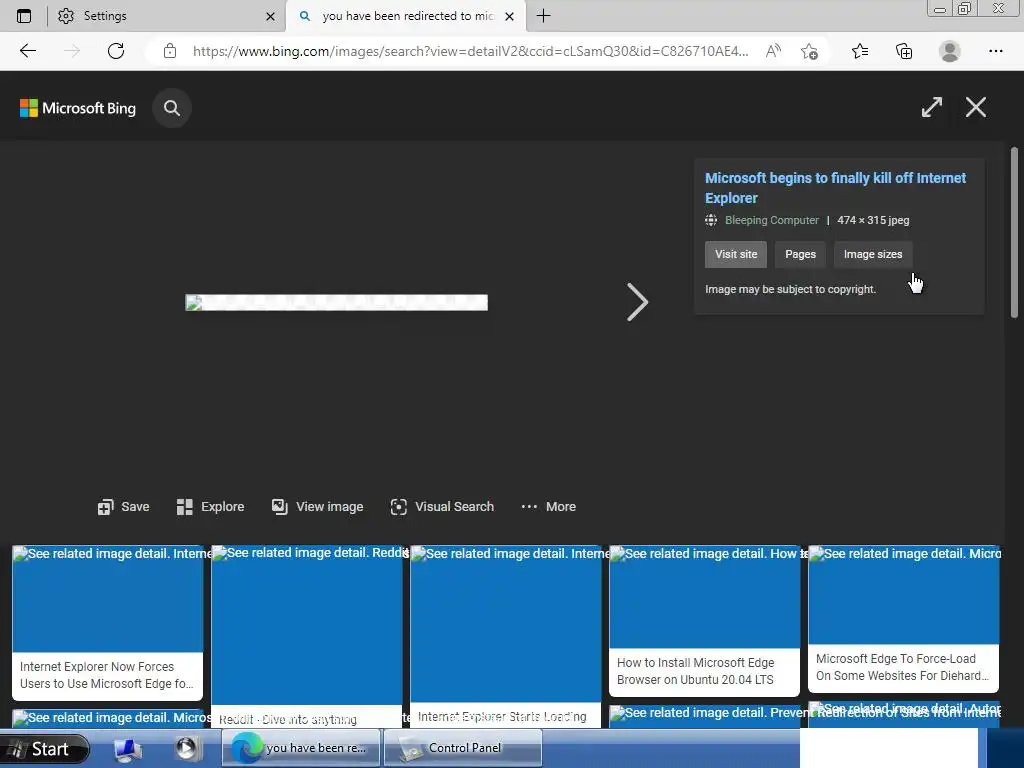Open Read aloud in address bar
1024x768 pixels.
pyautogui.click(x=773, y=51)
